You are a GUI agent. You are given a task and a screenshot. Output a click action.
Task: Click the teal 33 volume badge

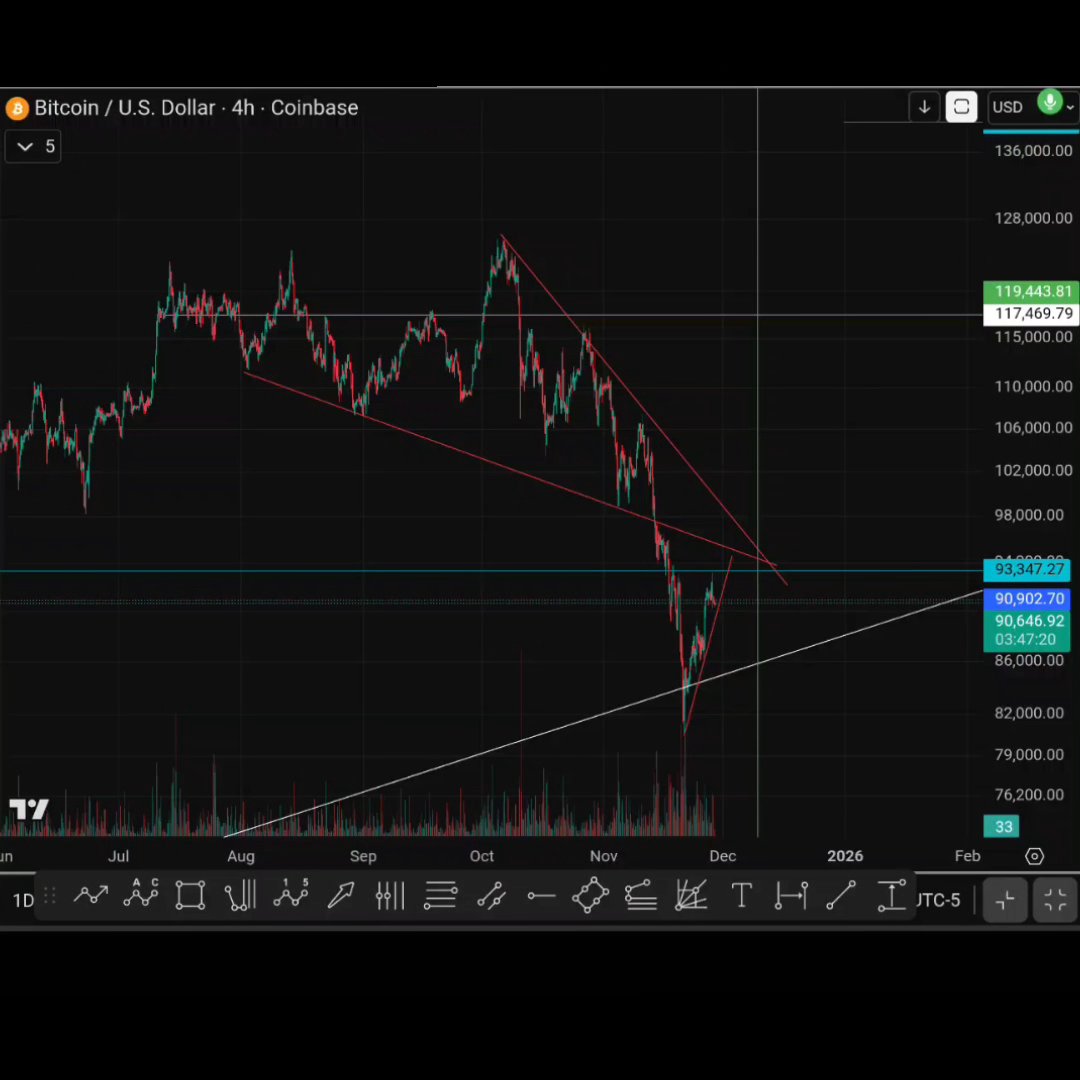click(1001, 826)
